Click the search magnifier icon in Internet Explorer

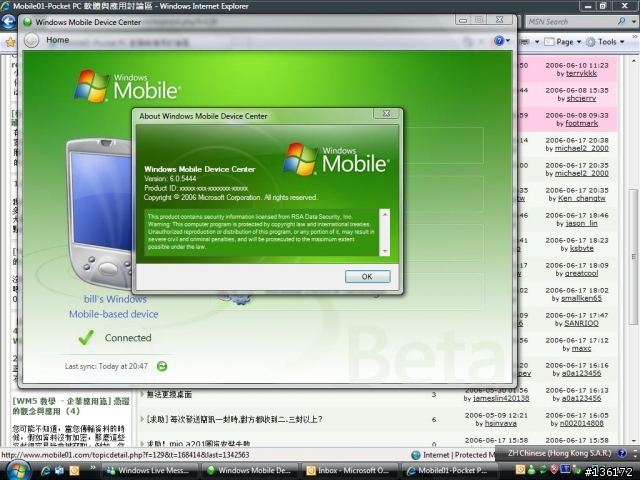pos(621,21)
